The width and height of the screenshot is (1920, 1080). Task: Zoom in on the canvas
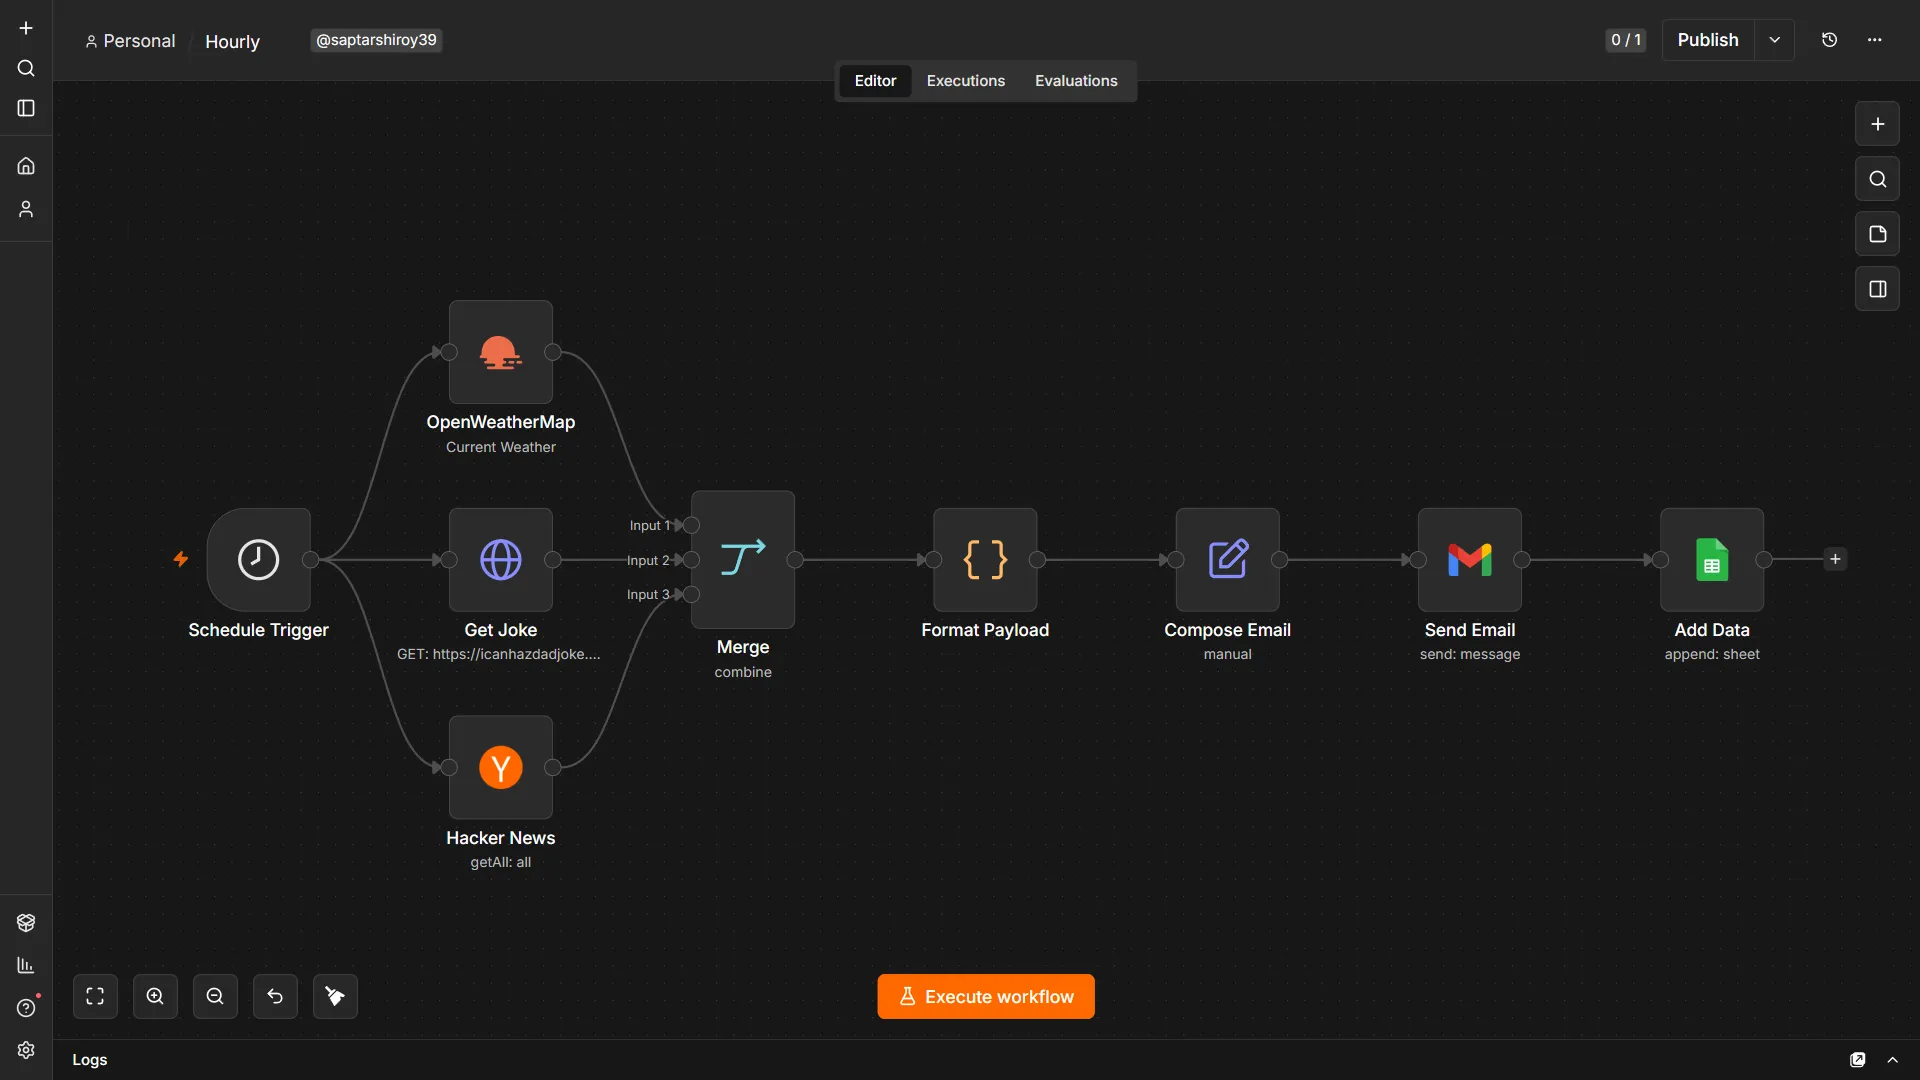155,996
